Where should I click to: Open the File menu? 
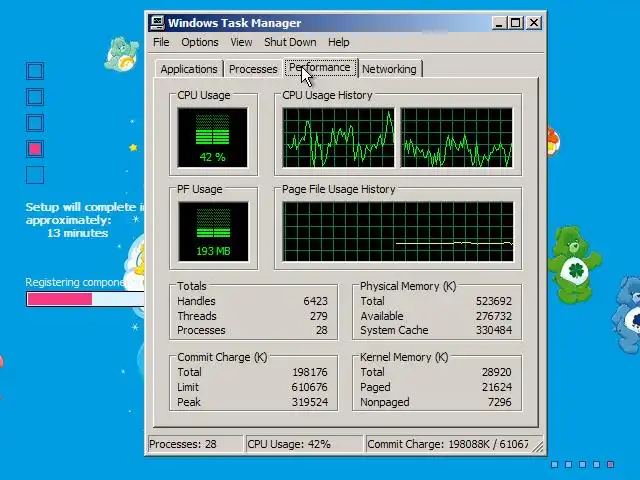pos(161,42)
